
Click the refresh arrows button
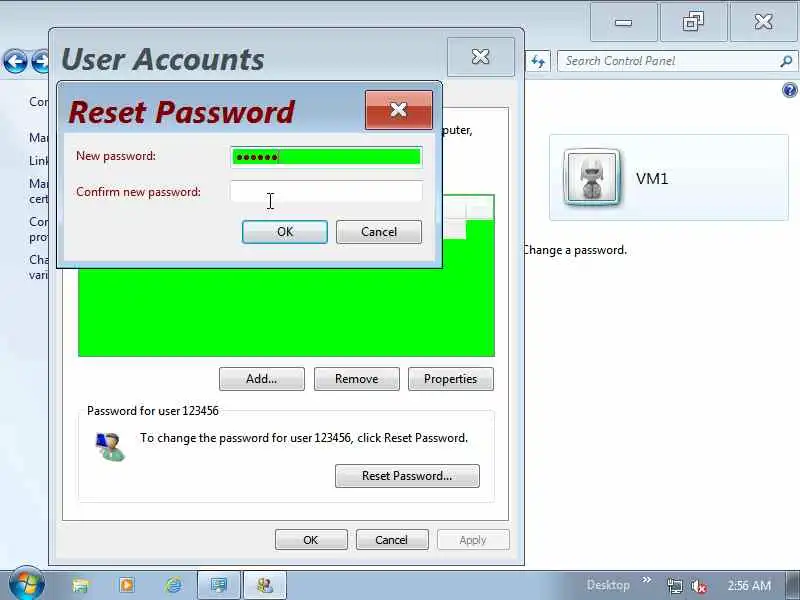tap(538, 62)
